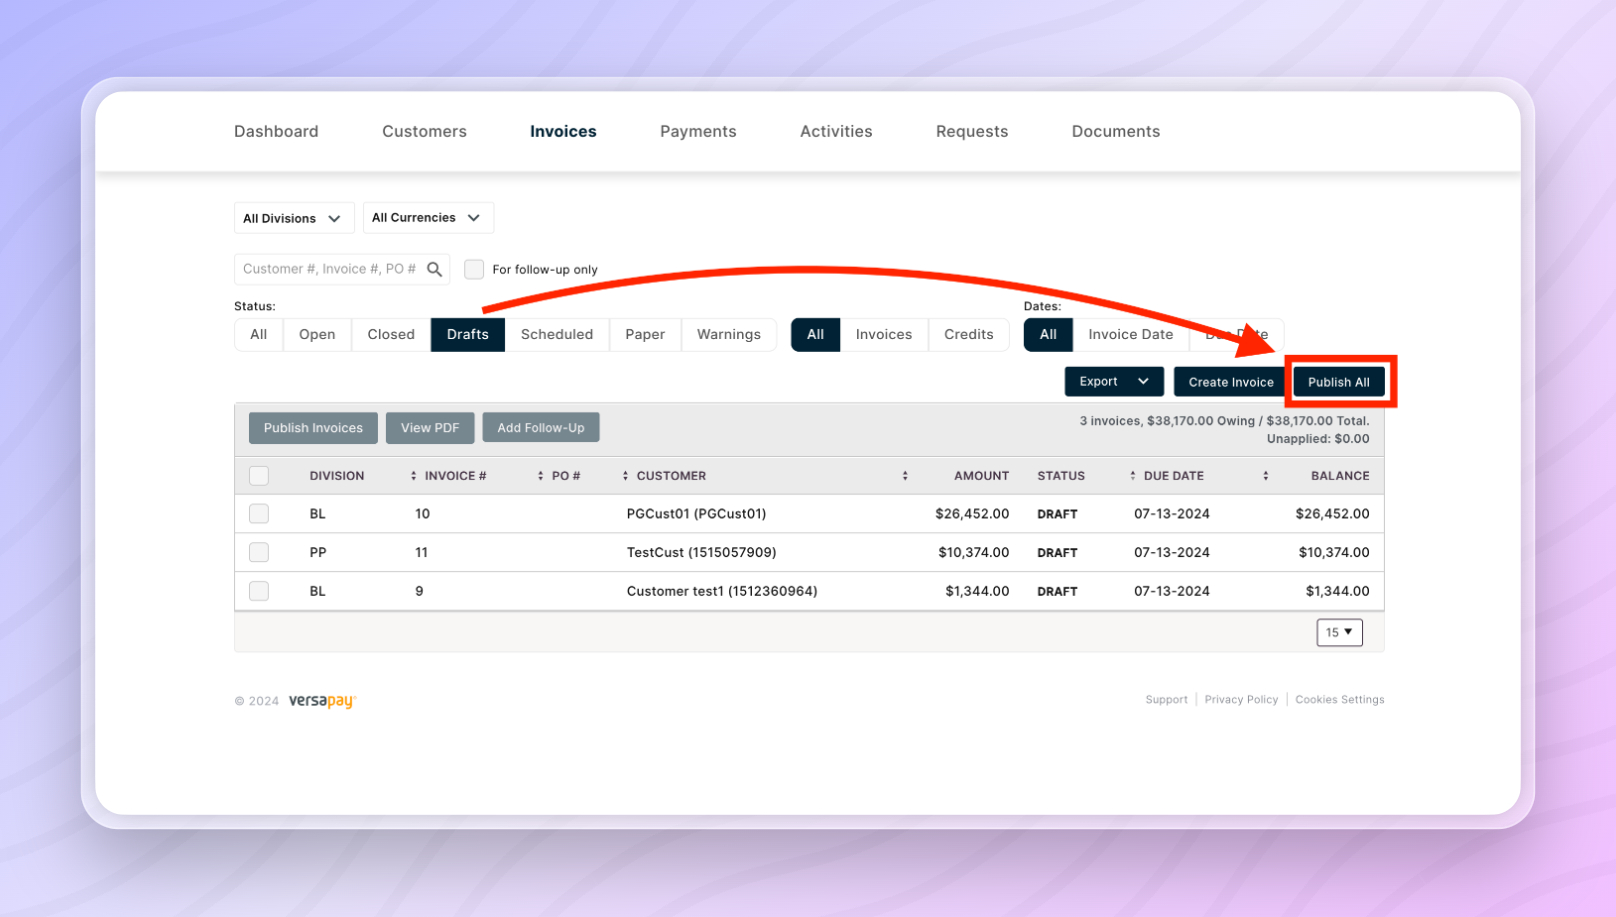Sort by Status column arrows
Viewport: 1616px width, 917px height.
[1132, 476]
